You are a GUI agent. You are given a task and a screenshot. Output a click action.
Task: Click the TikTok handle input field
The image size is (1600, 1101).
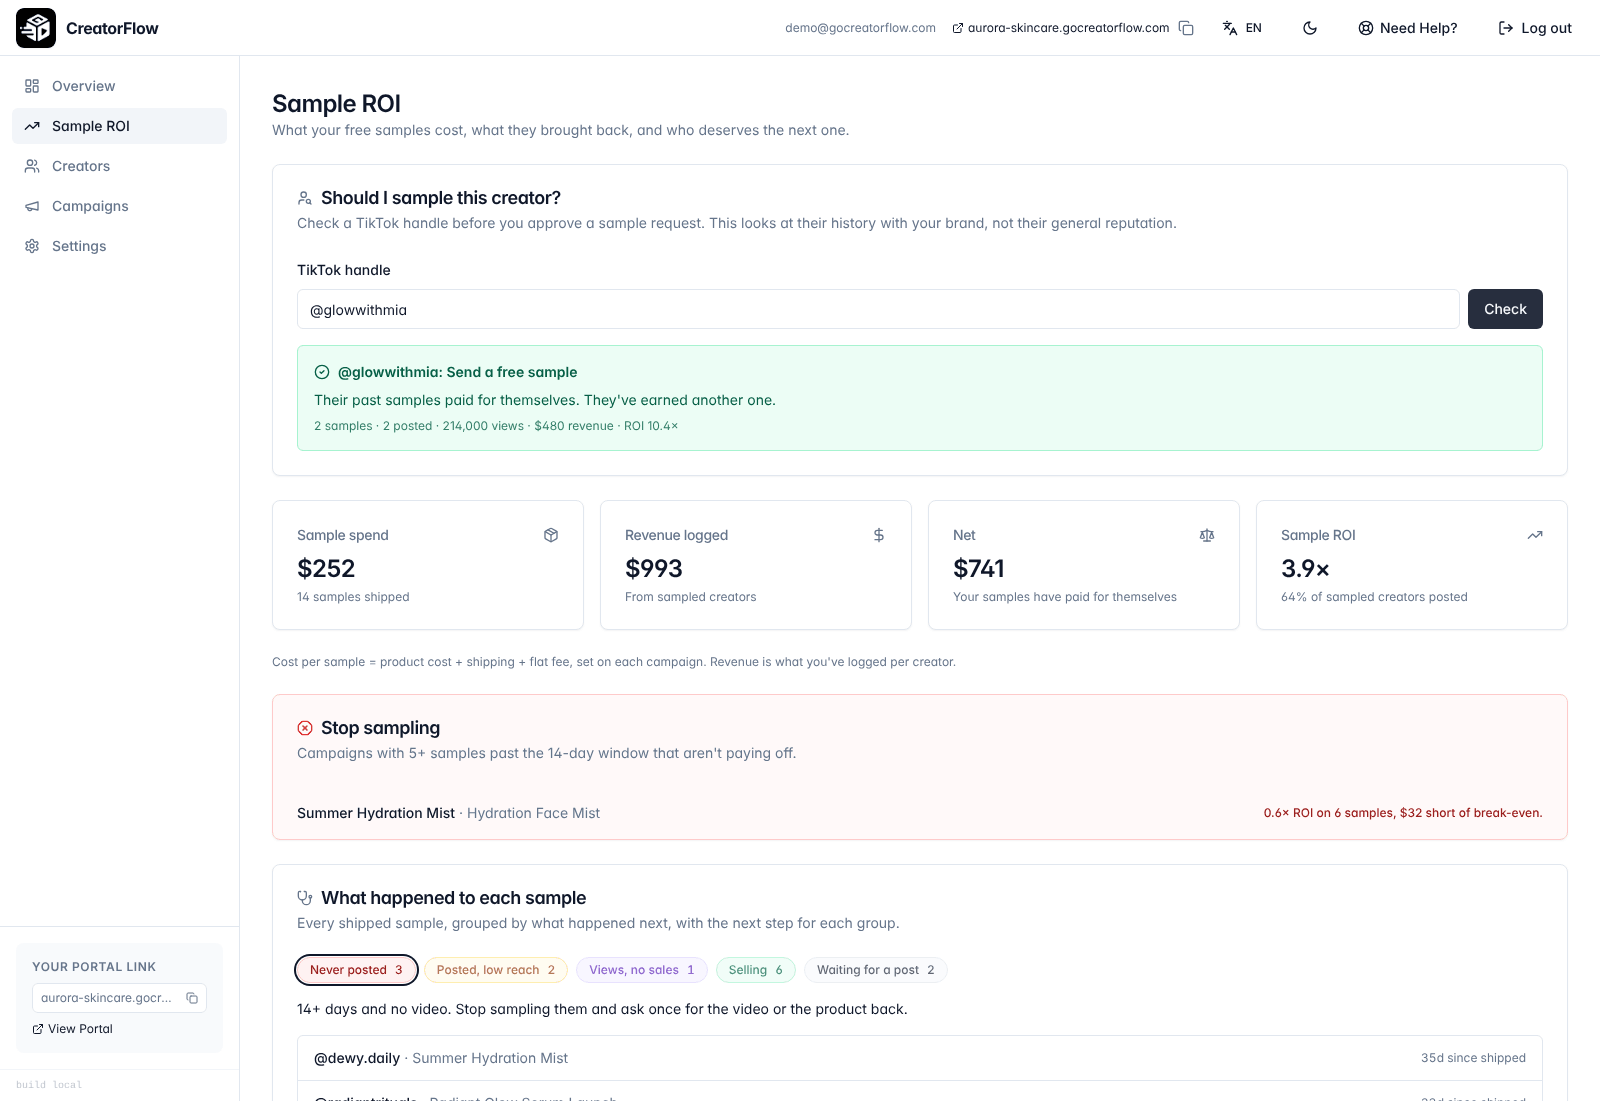coord(878,310)
